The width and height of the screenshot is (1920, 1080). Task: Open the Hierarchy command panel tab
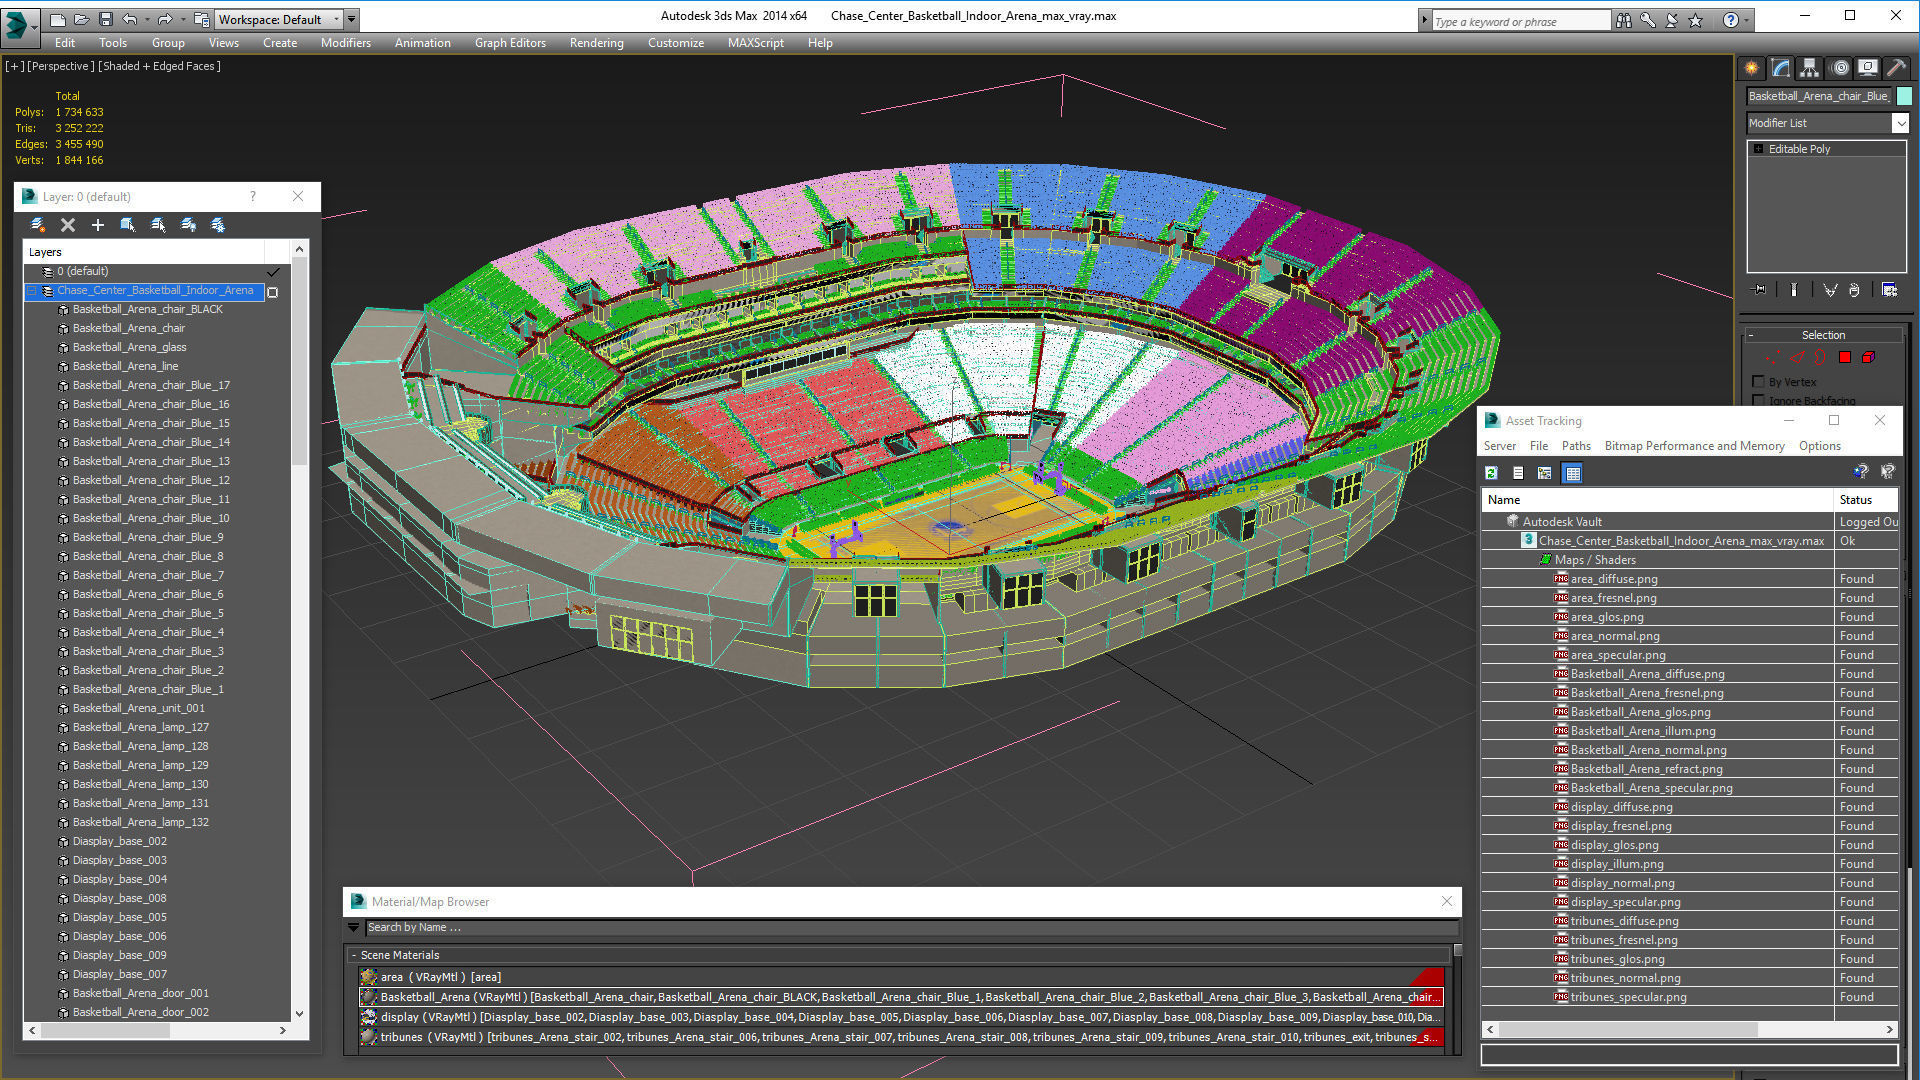tap(1810, 68)
